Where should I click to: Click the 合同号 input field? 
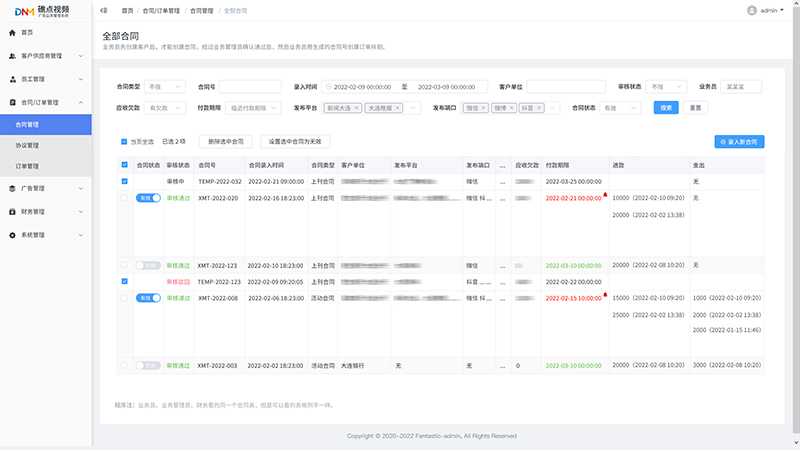(x=251, y=87)
